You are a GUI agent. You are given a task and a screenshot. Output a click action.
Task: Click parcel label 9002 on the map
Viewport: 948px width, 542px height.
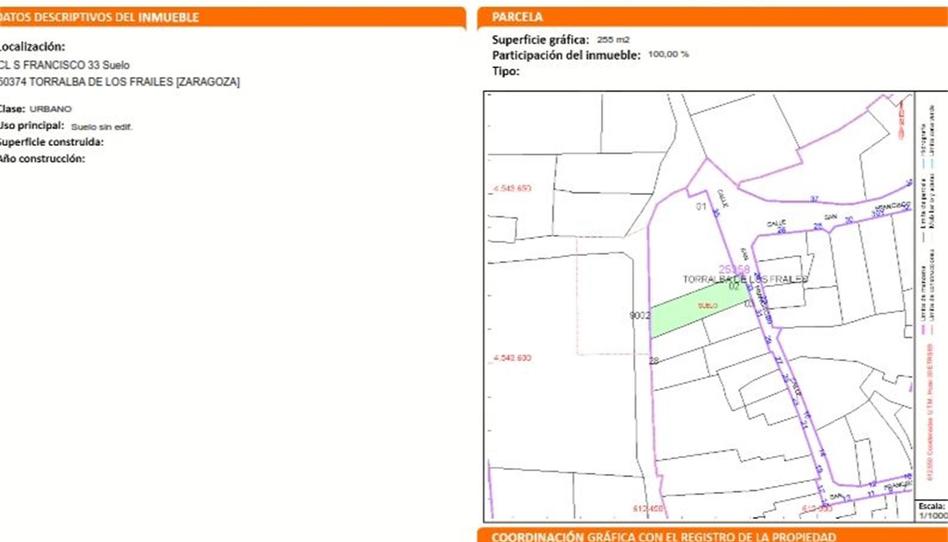pyautogui.click(x=640, y=315)
